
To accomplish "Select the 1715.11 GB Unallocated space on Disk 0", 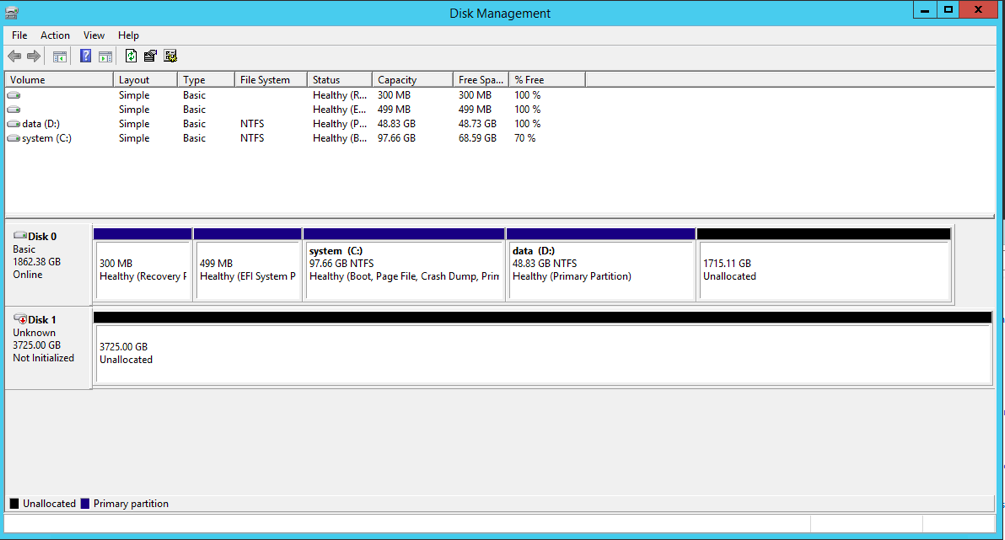I will tap(823, 270).
